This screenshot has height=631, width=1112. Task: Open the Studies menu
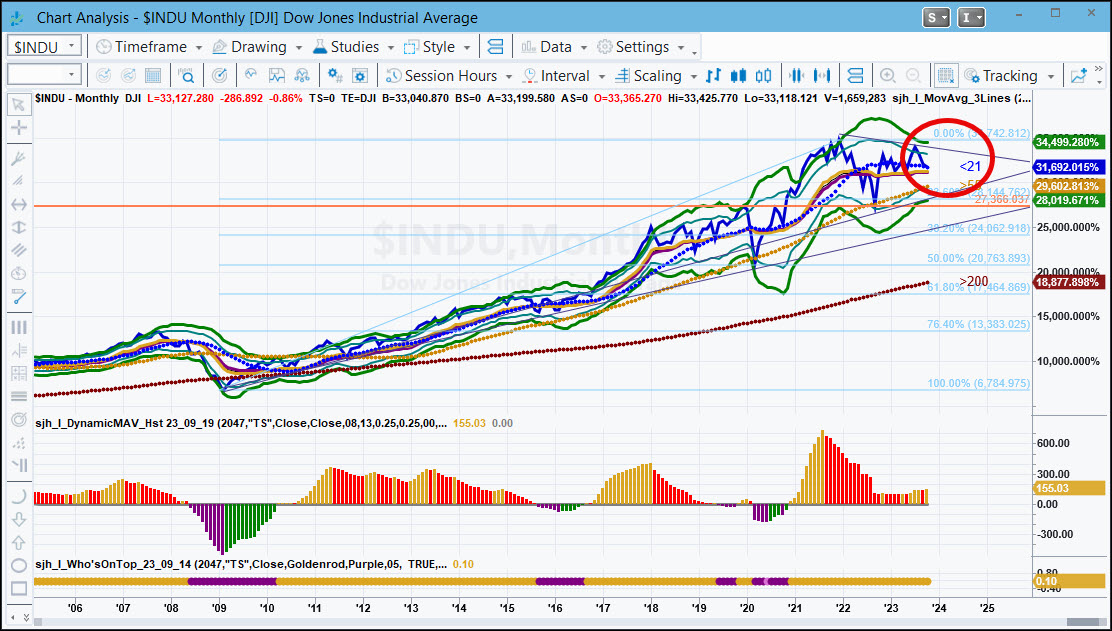tap(353, 47)
